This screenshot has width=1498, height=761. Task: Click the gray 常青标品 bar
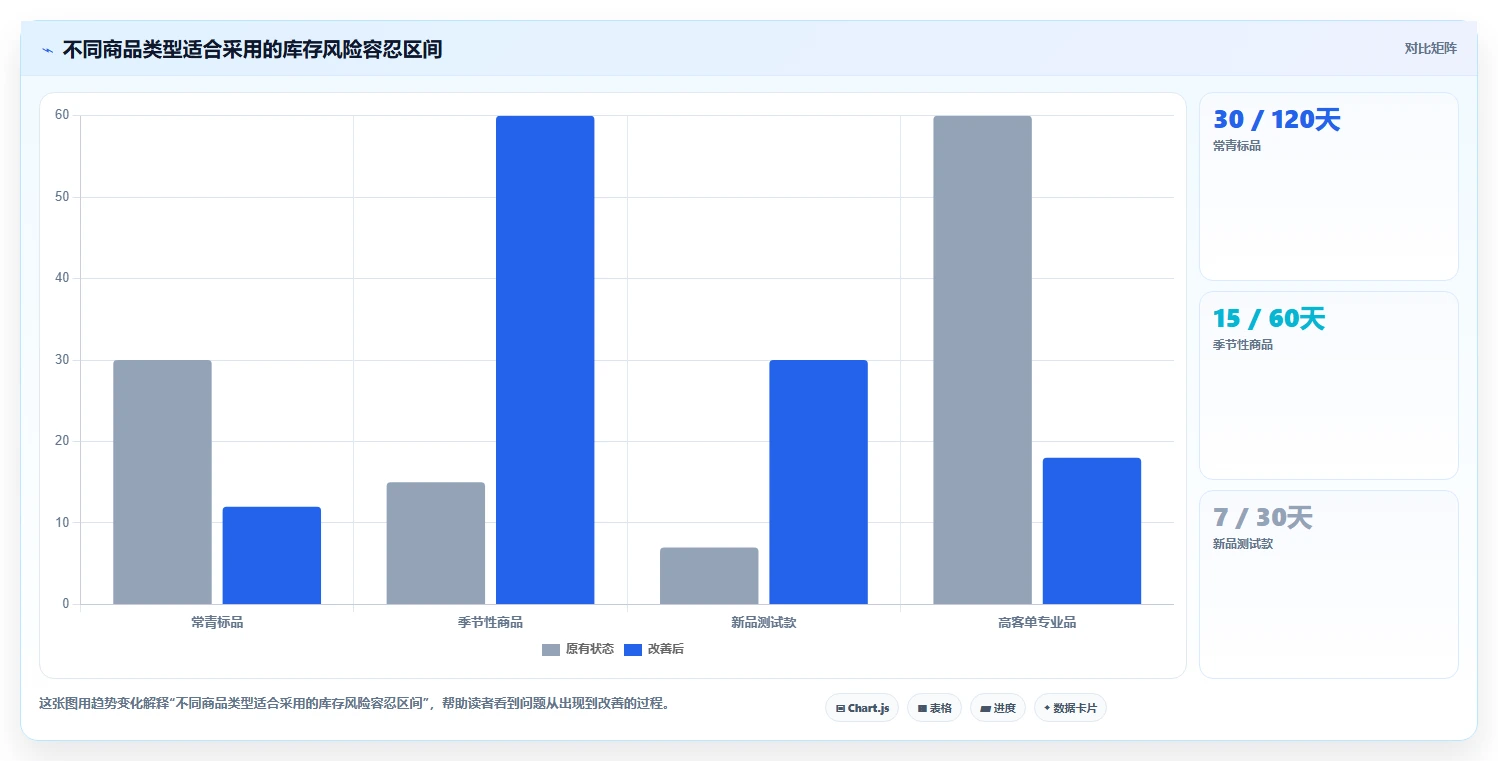(162, 482)
